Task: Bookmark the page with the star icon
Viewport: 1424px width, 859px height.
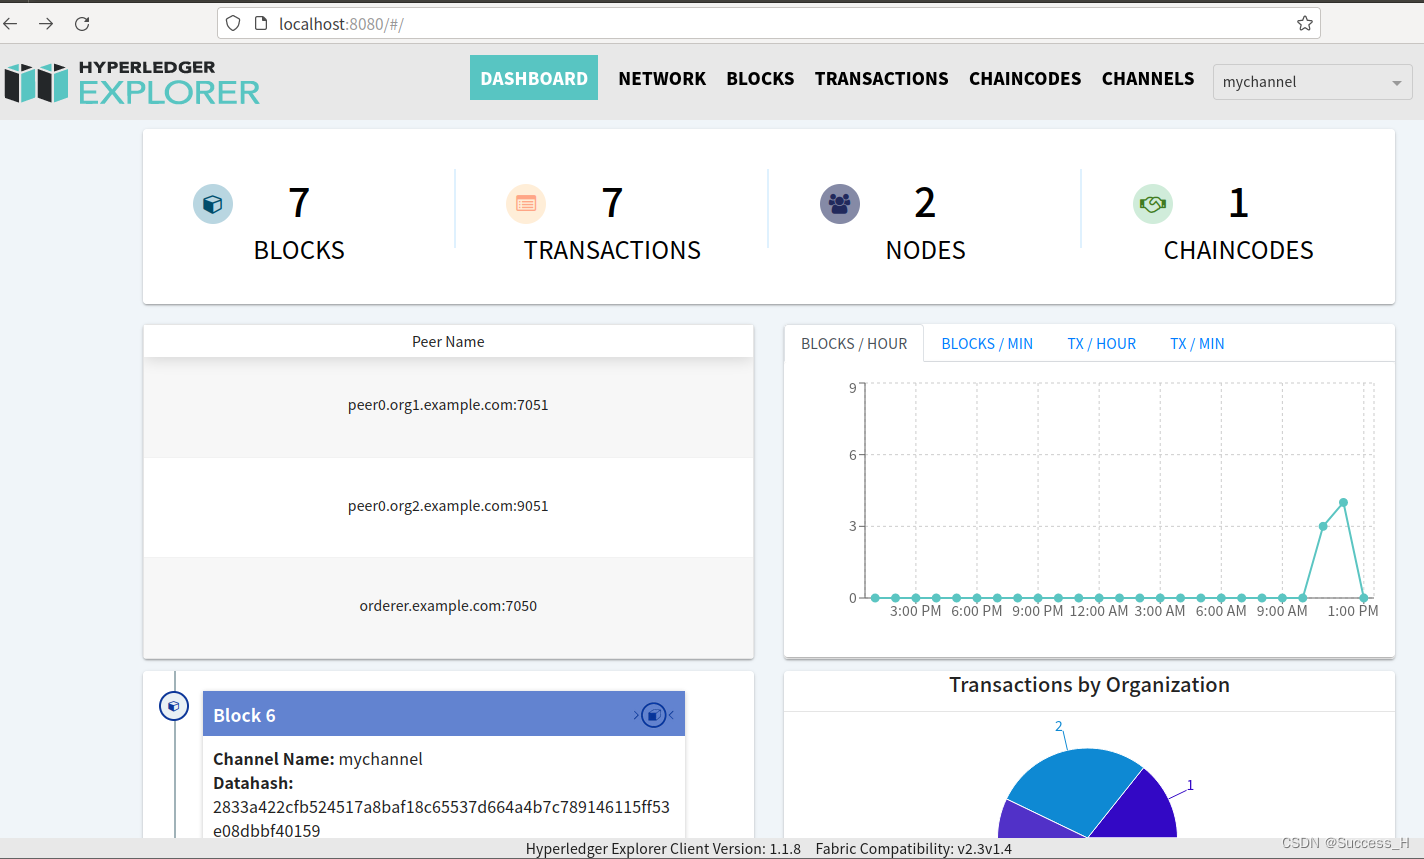Action: click(x=1305, y=23)
